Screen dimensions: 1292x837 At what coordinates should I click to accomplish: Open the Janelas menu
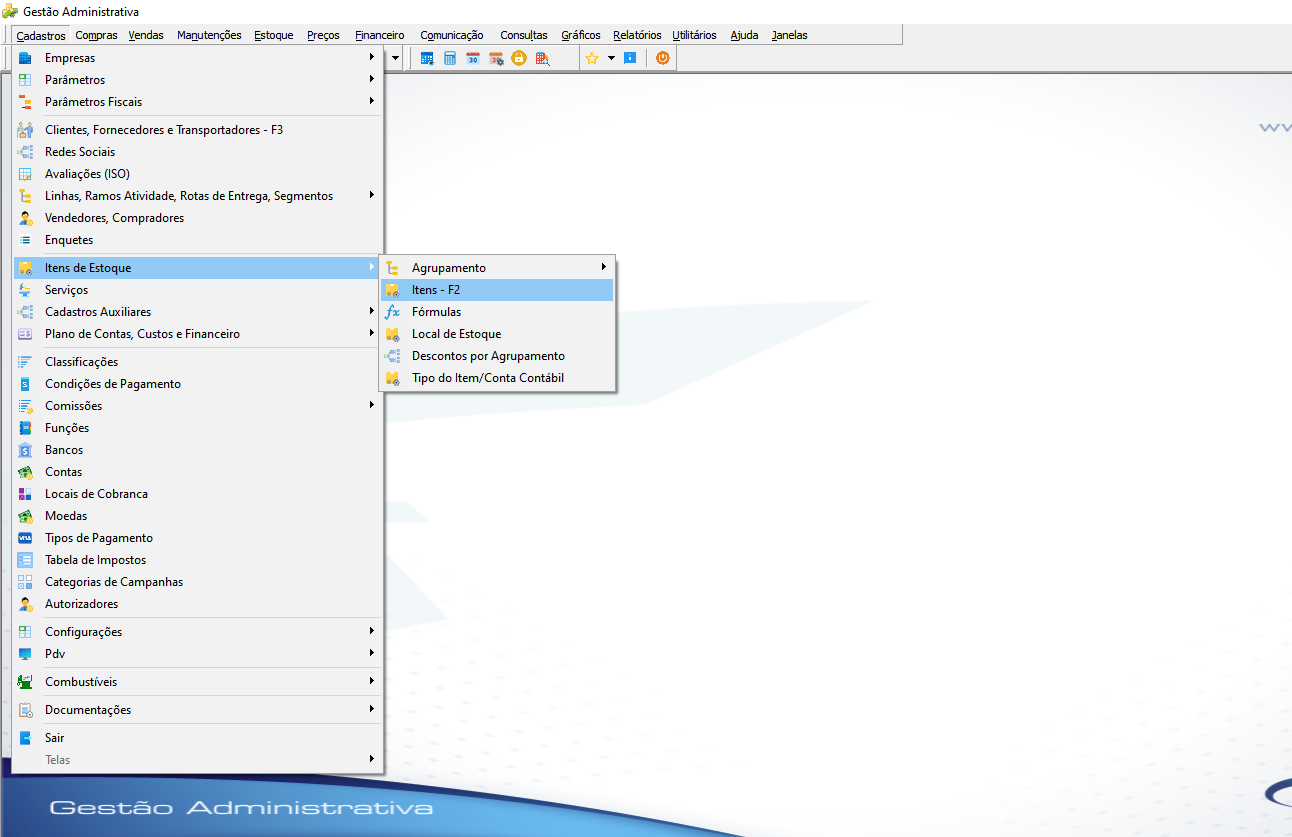pyautogui.click(x=790, y=35)
